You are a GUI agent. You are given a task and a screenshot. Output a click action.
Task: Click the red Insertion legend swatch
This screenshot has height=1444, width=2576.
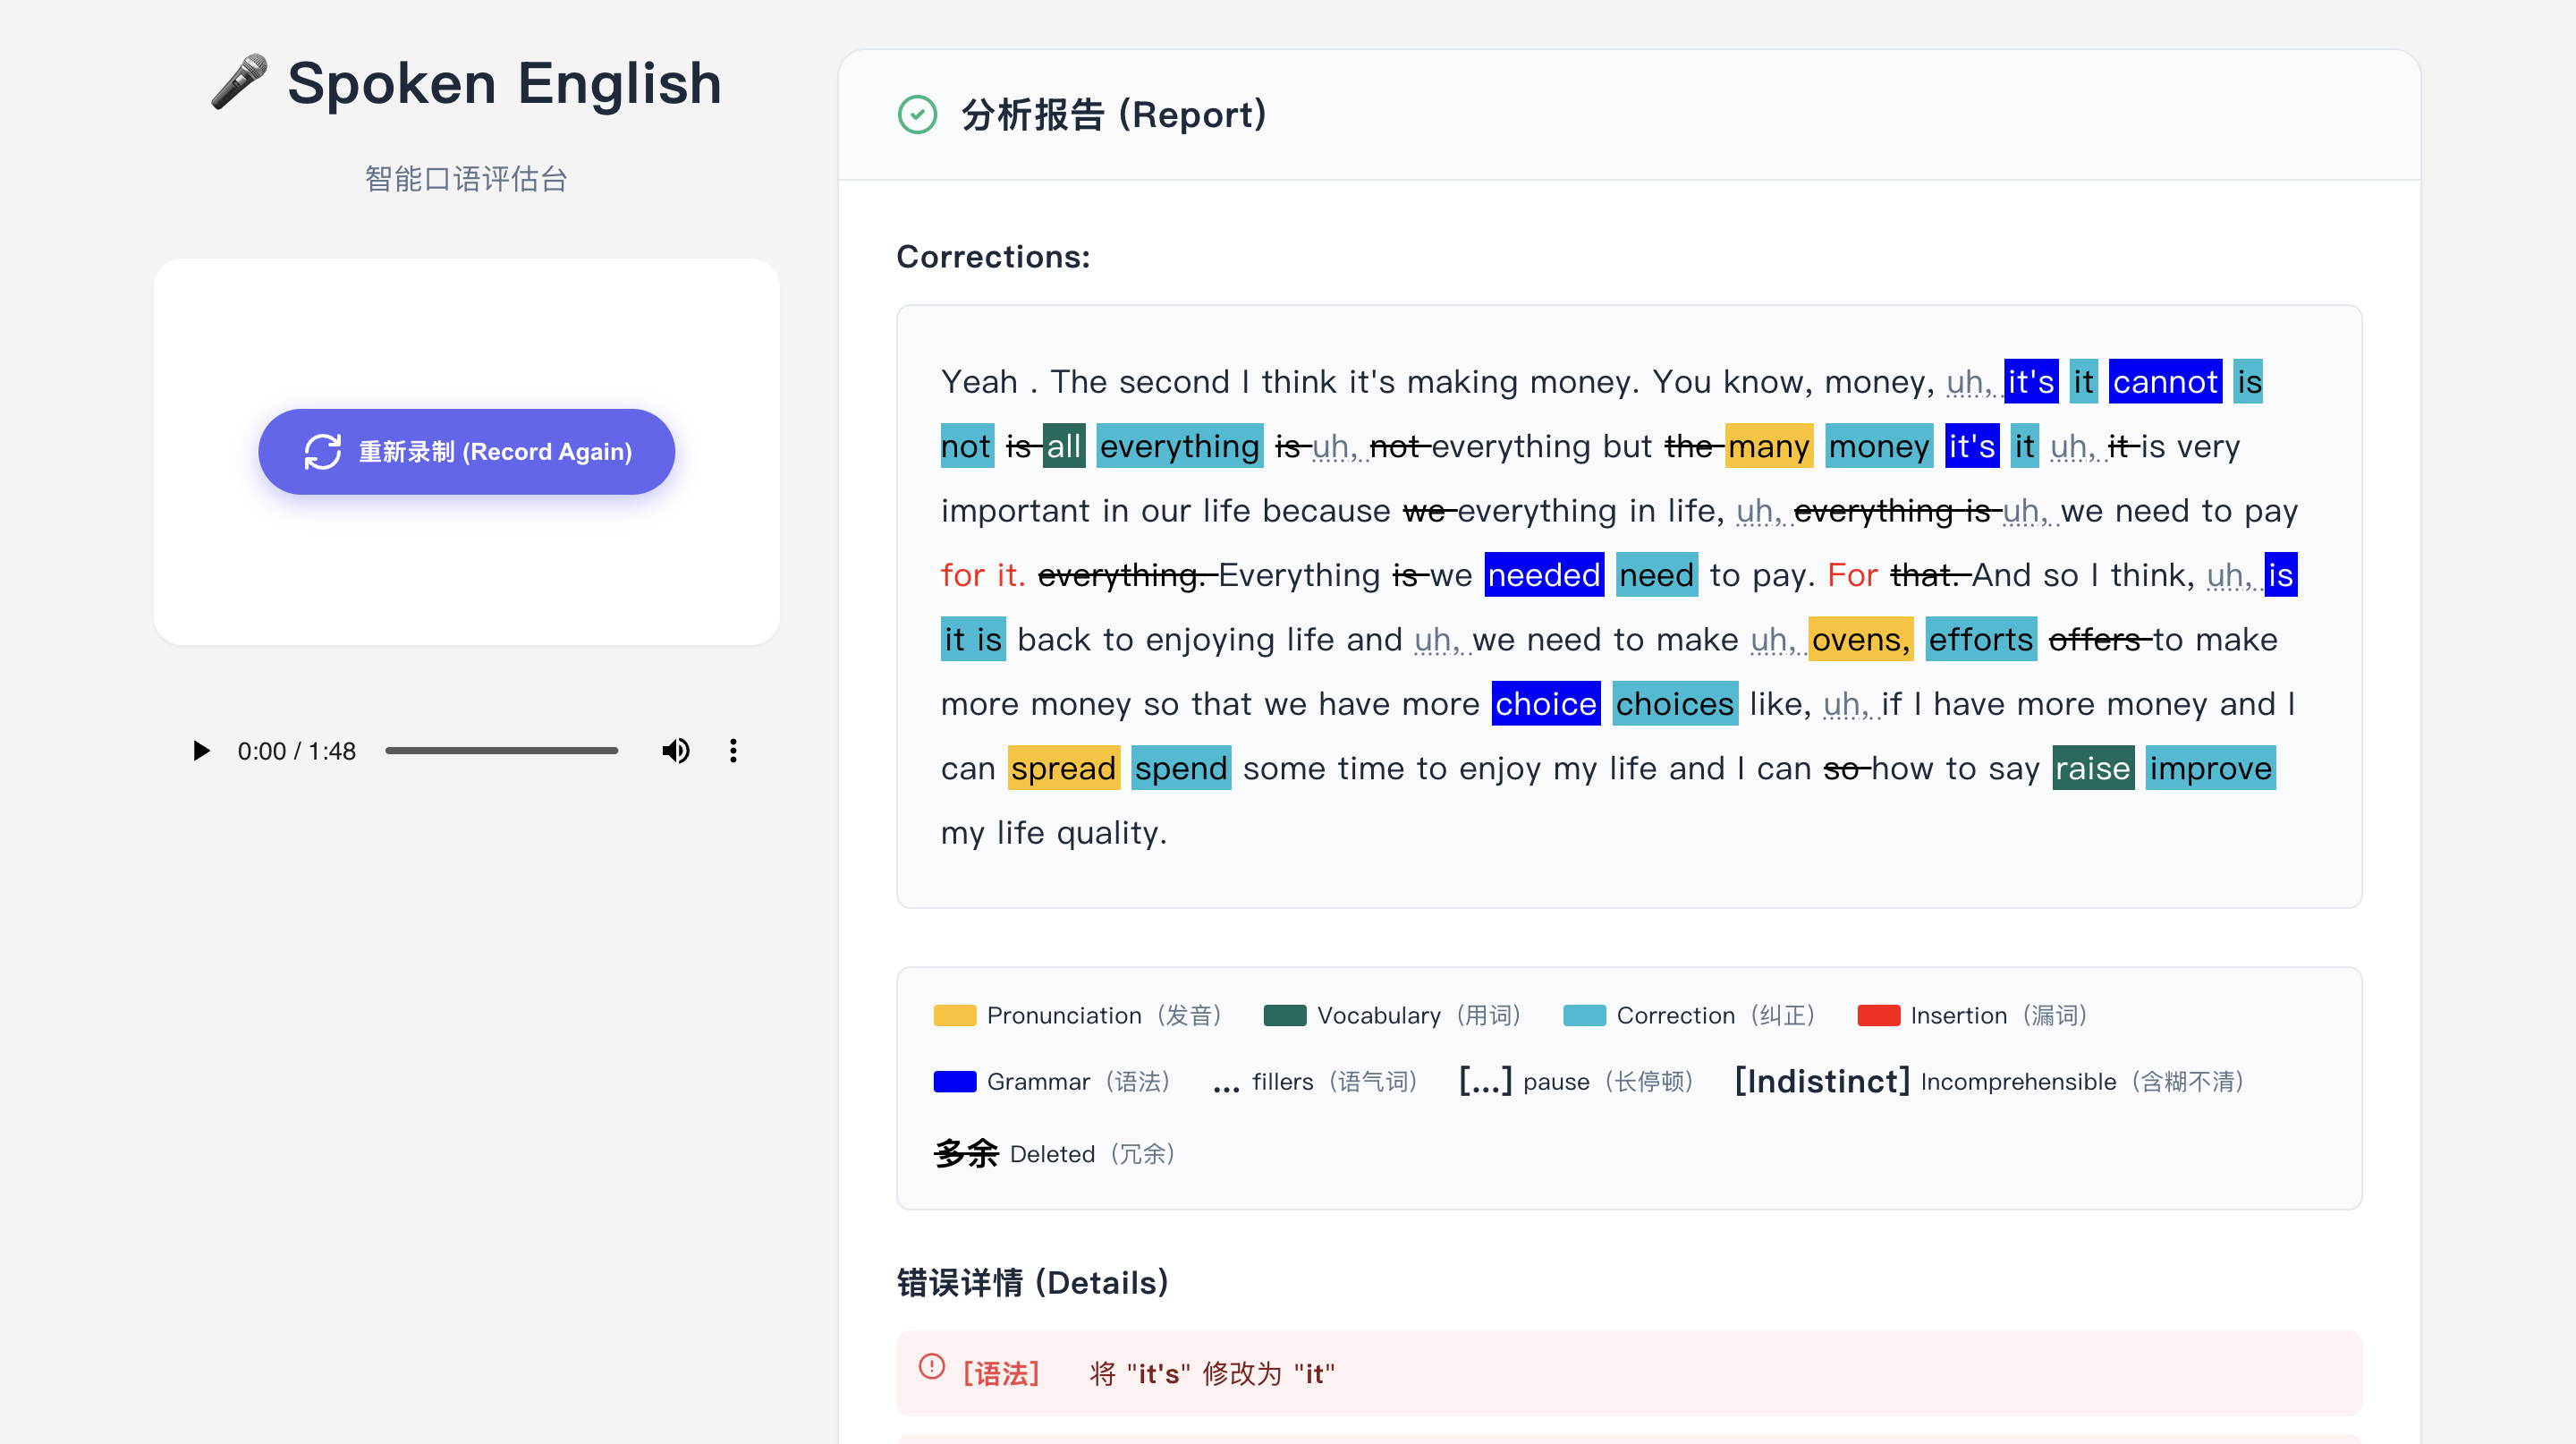pos(1878,1015)
